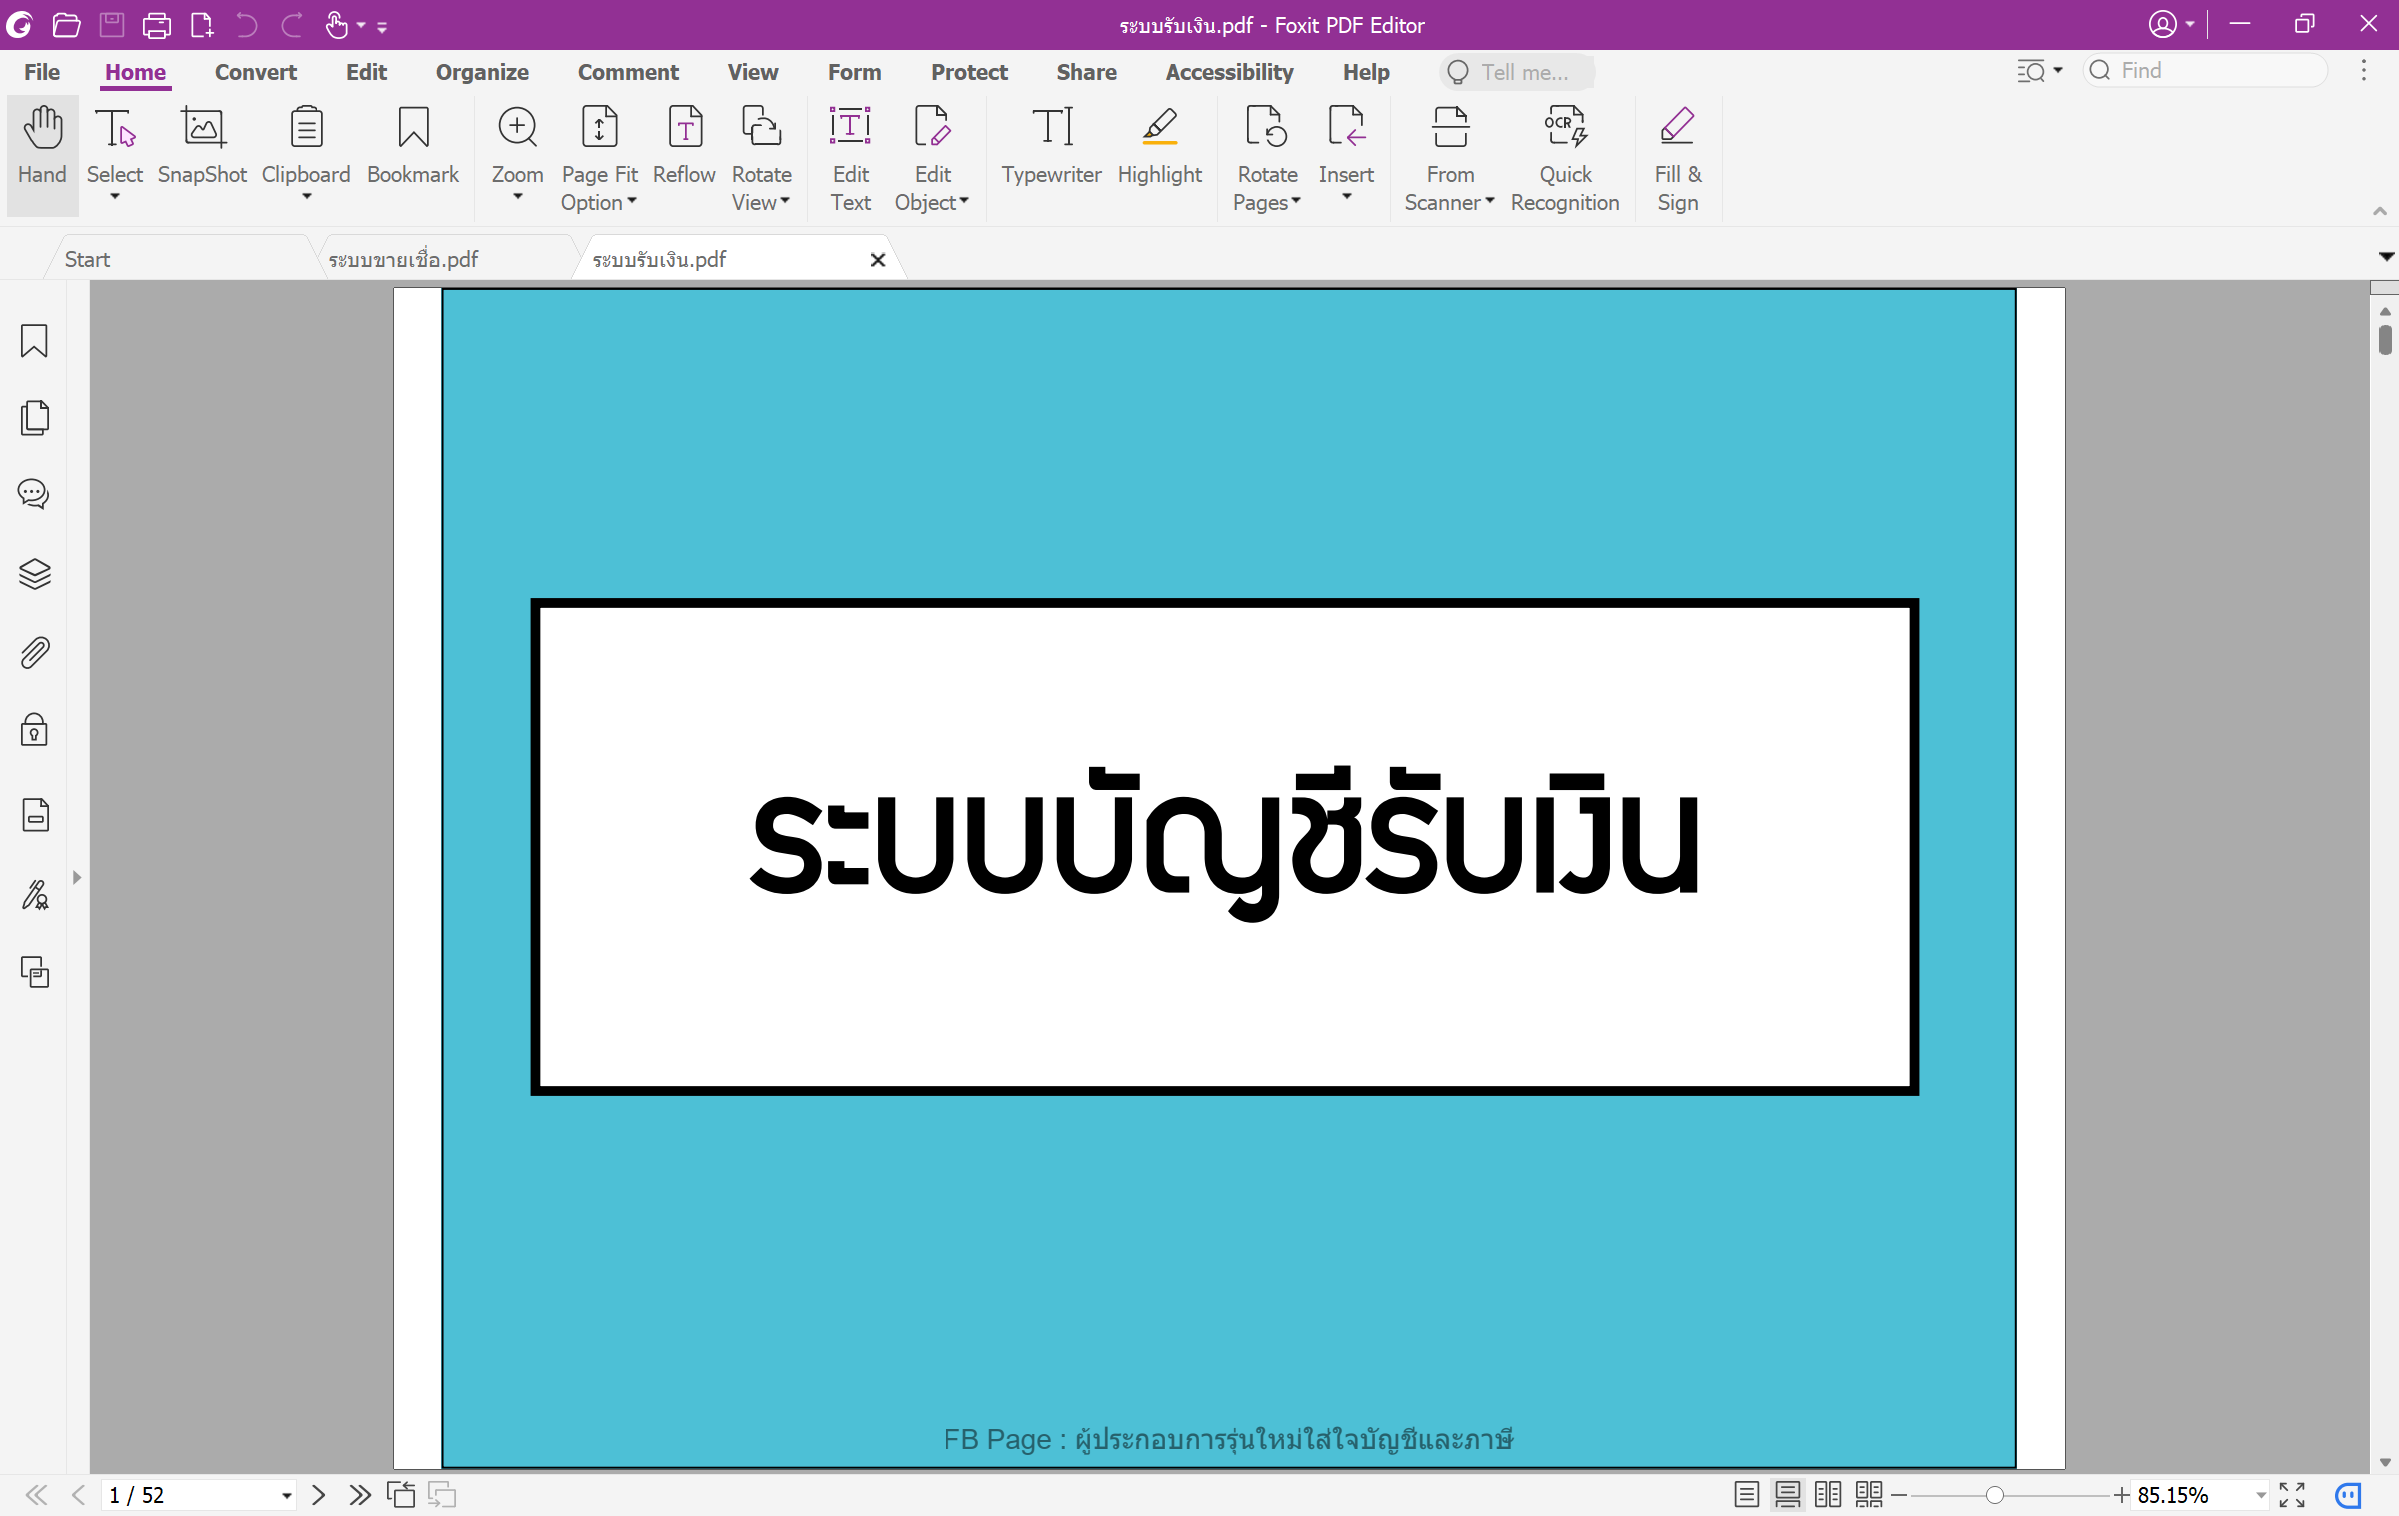Click the zoom in plus button

click(2120, 1495)
